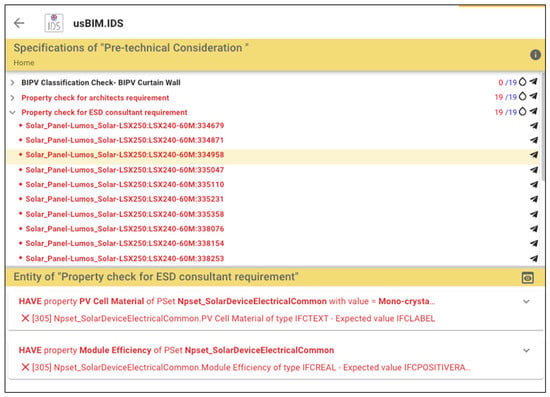
Task: Click the usBIM.IDS app logo
Action: click(54, 23)
